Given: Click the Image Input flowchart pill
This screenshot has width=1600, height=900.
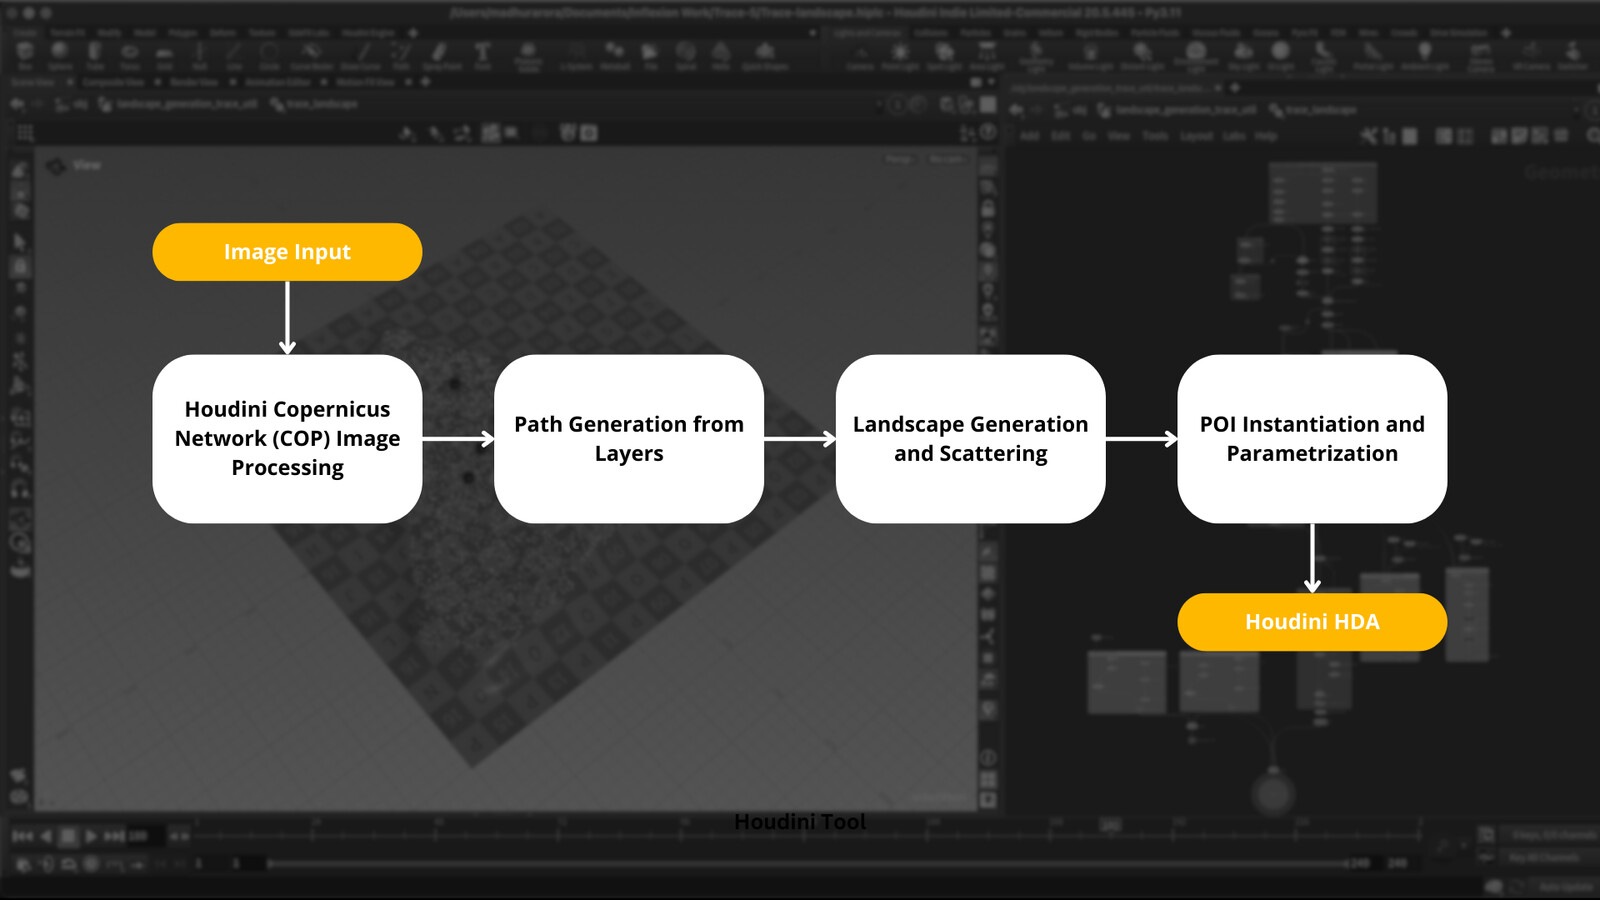Looking at the screenshot, I should point(287,252).
